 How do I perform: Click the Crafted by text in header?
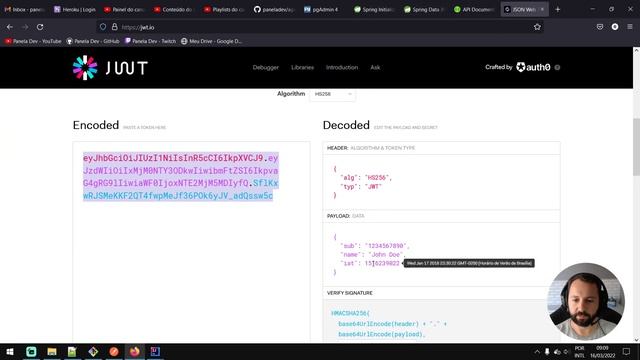[x=498, y=67]
